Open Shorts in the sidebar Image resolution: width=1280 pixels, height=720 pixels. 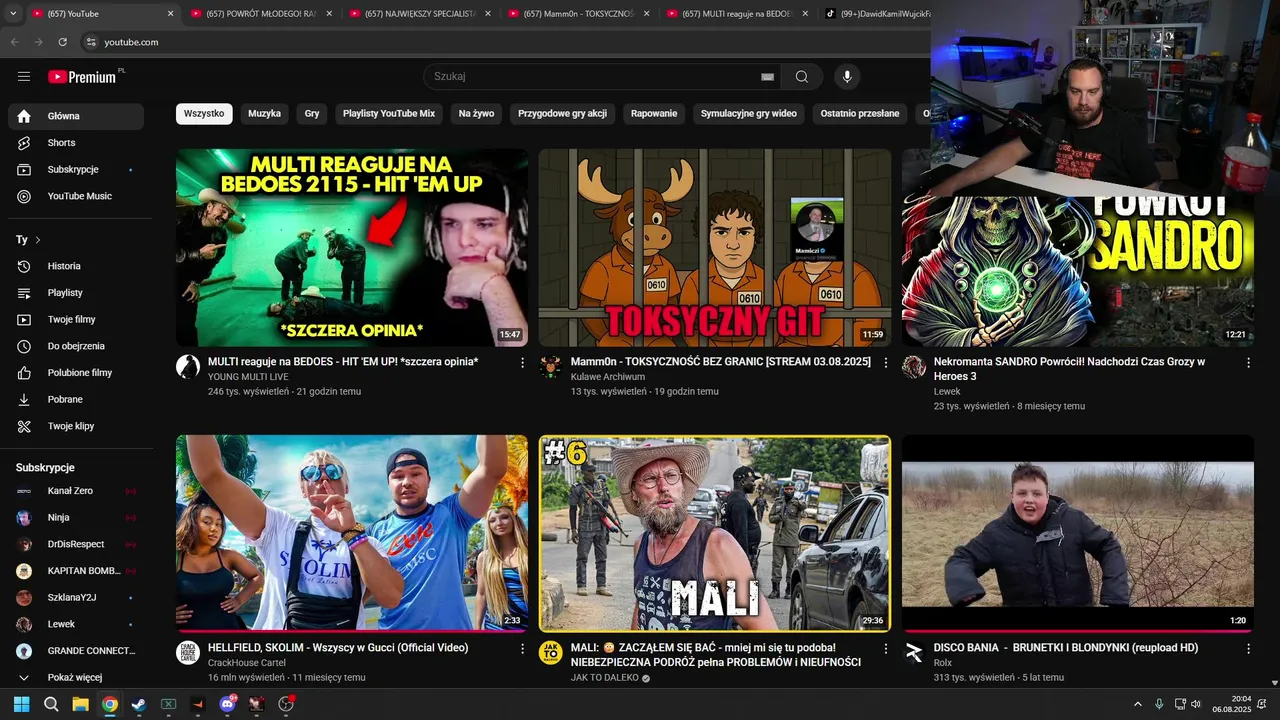point(76,143)
